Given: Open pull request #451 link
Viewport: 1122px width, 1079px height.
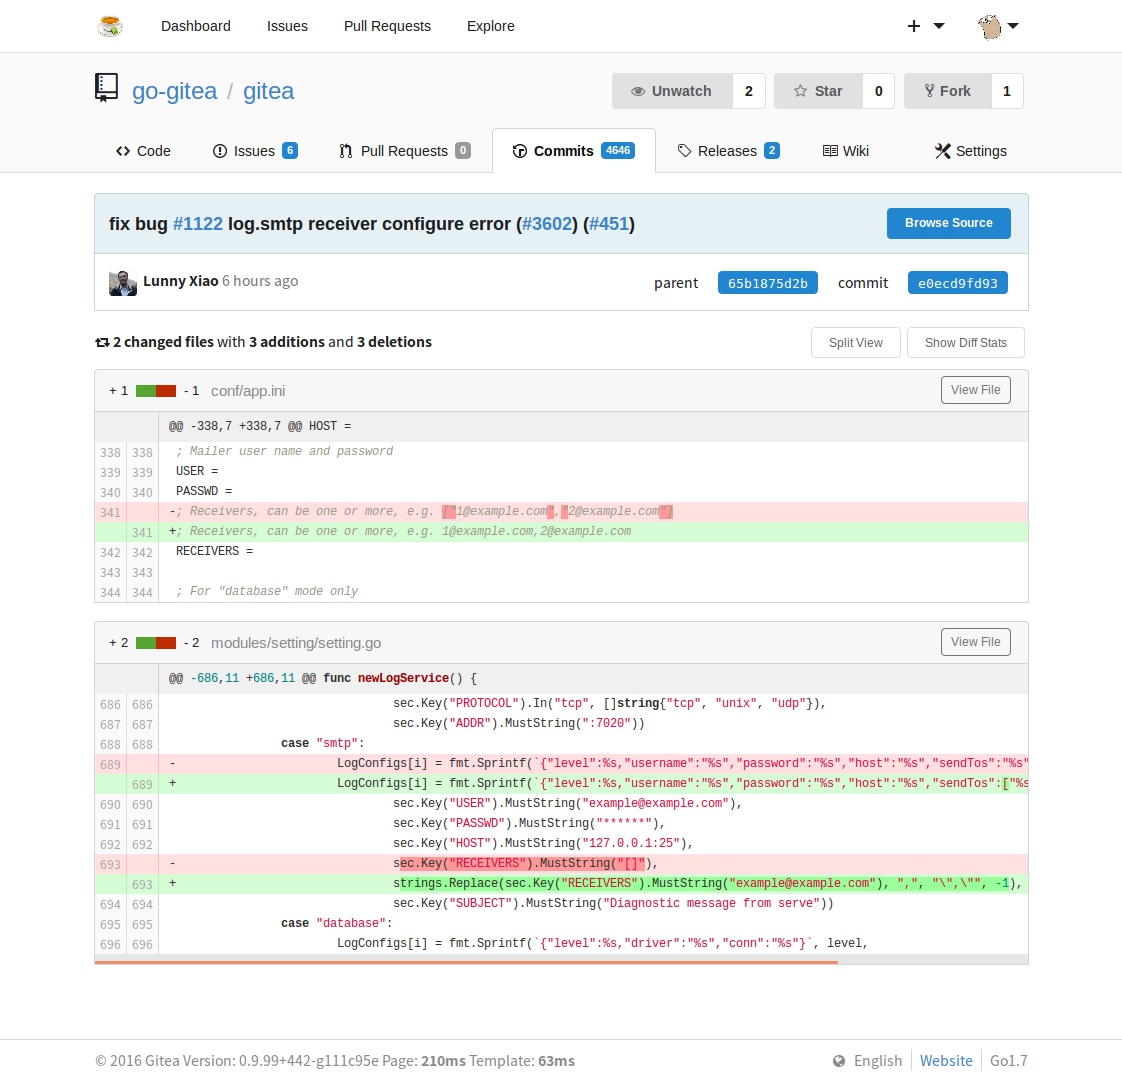Looking at the screenshot, I should (x=608, y=224).
